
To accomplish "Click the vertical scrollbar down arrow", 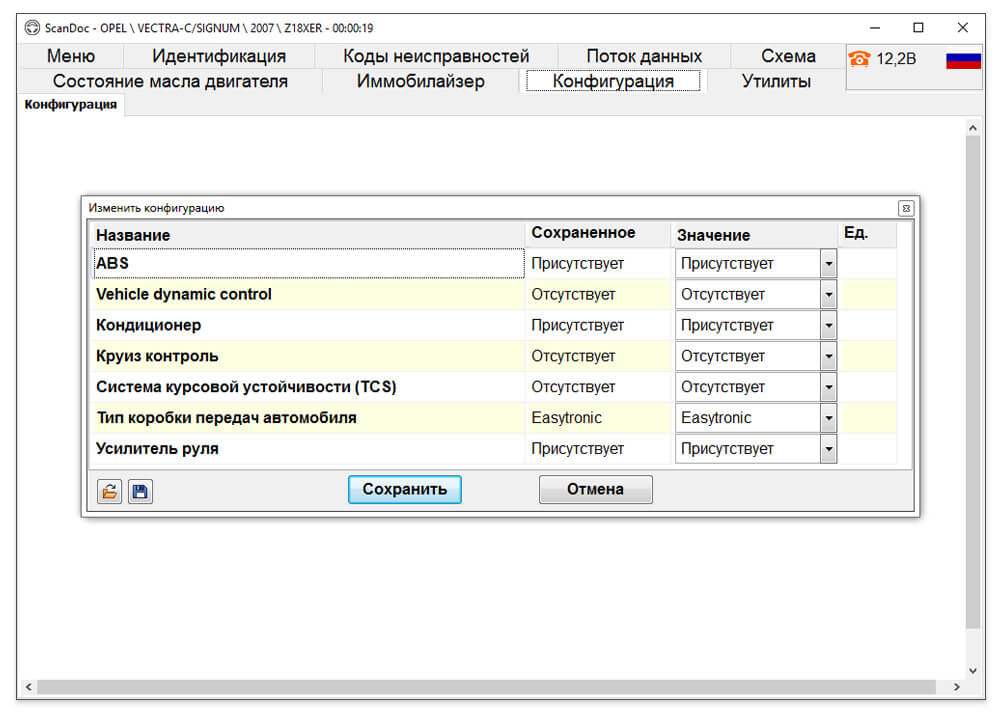I will pyautogui.click(x=973, y=670).
